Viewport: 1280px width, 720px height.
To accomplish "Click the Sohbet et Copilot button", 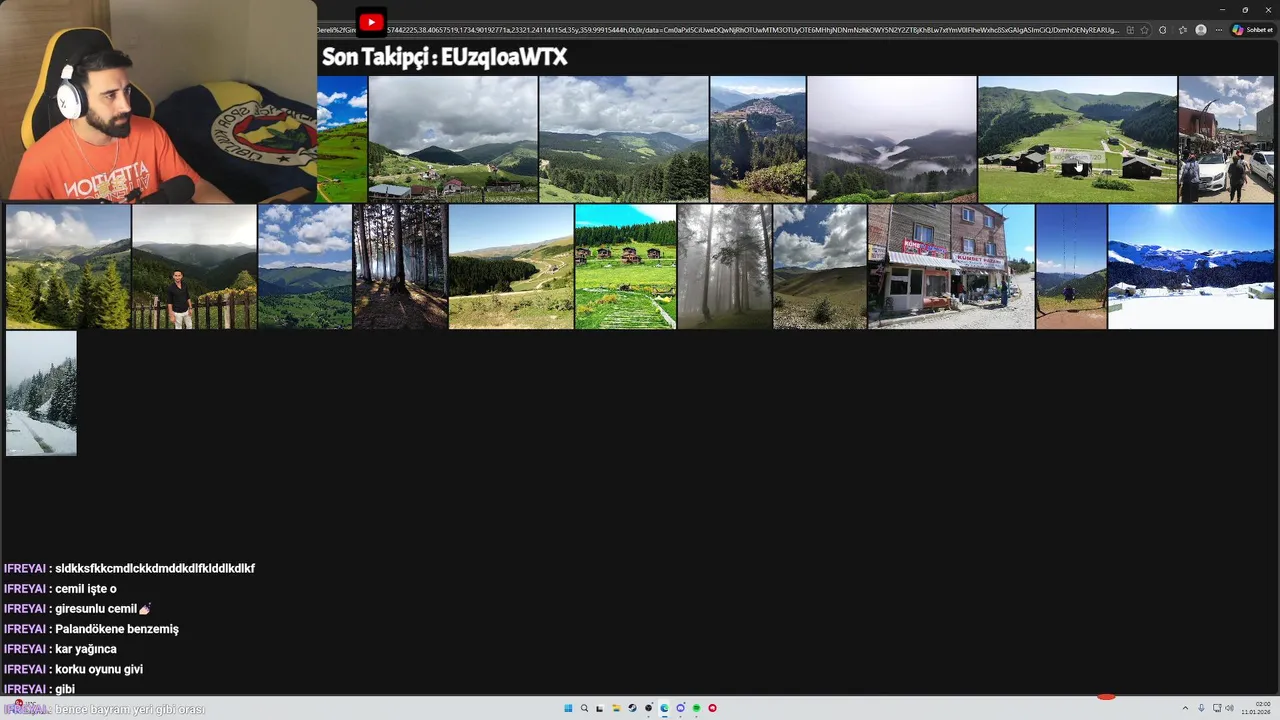I will 1253,30.
